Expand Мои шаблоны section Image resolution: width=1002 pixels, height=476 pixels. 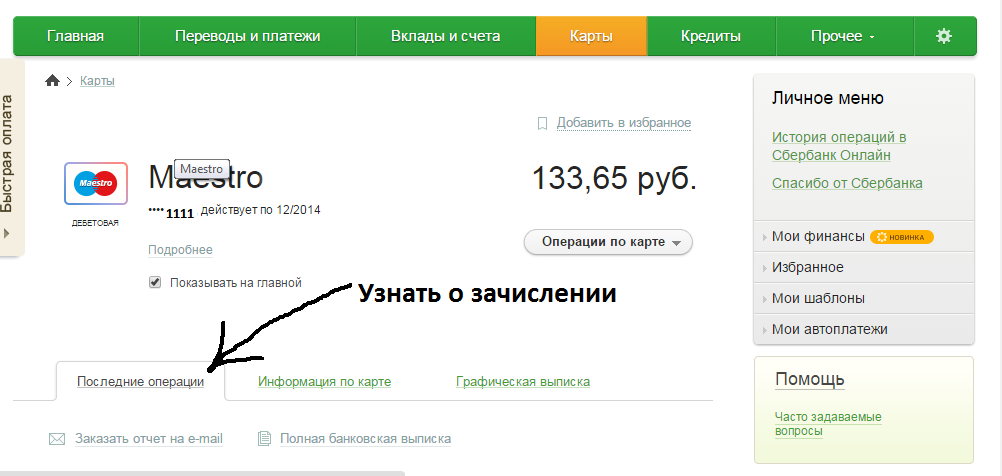coord(819,298)
